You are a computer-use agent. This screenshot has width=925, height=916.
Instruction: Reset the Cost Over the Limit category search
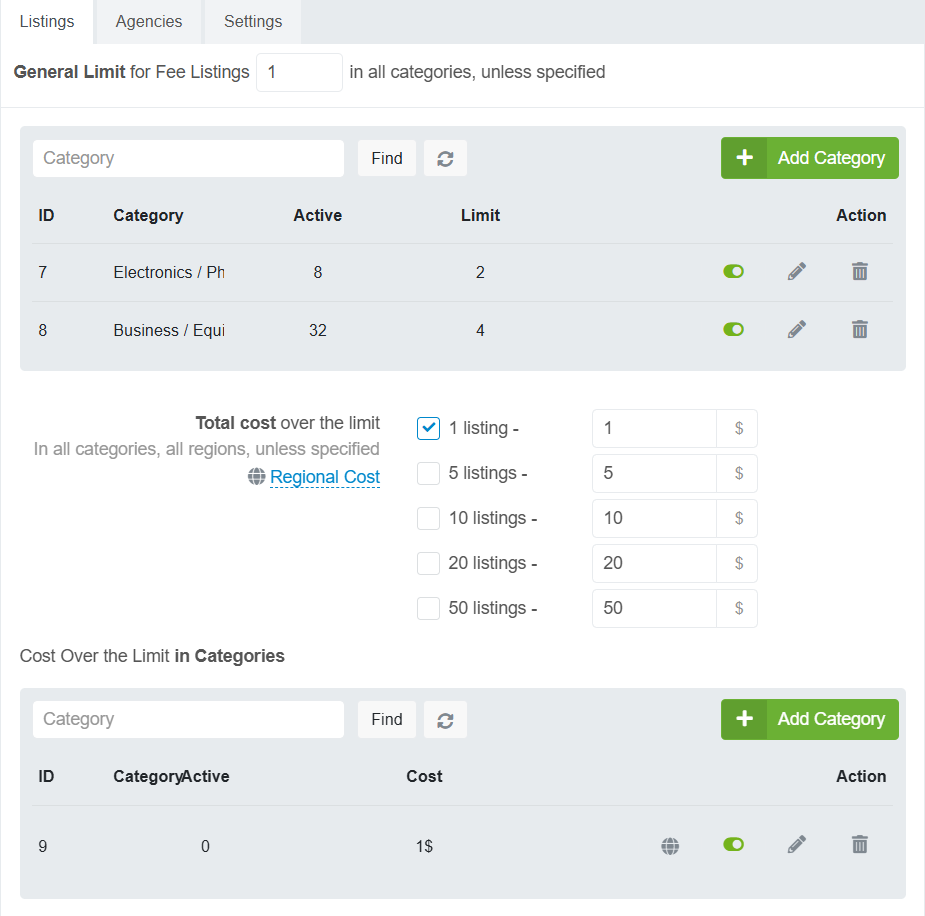(445, 719)
